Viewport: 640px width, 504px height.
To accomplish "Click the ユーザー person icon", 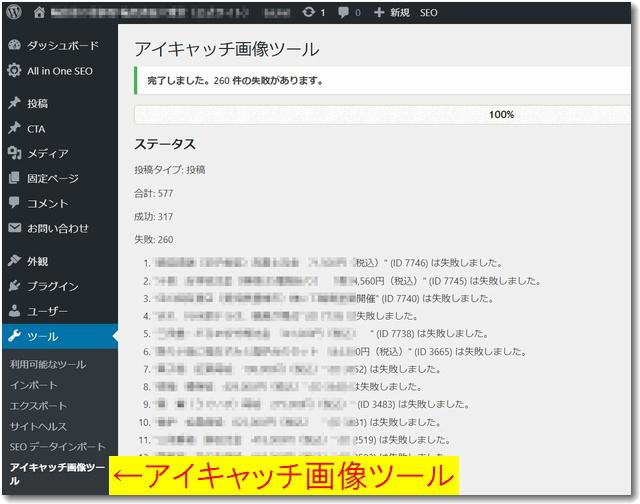I will click(14, 311).
